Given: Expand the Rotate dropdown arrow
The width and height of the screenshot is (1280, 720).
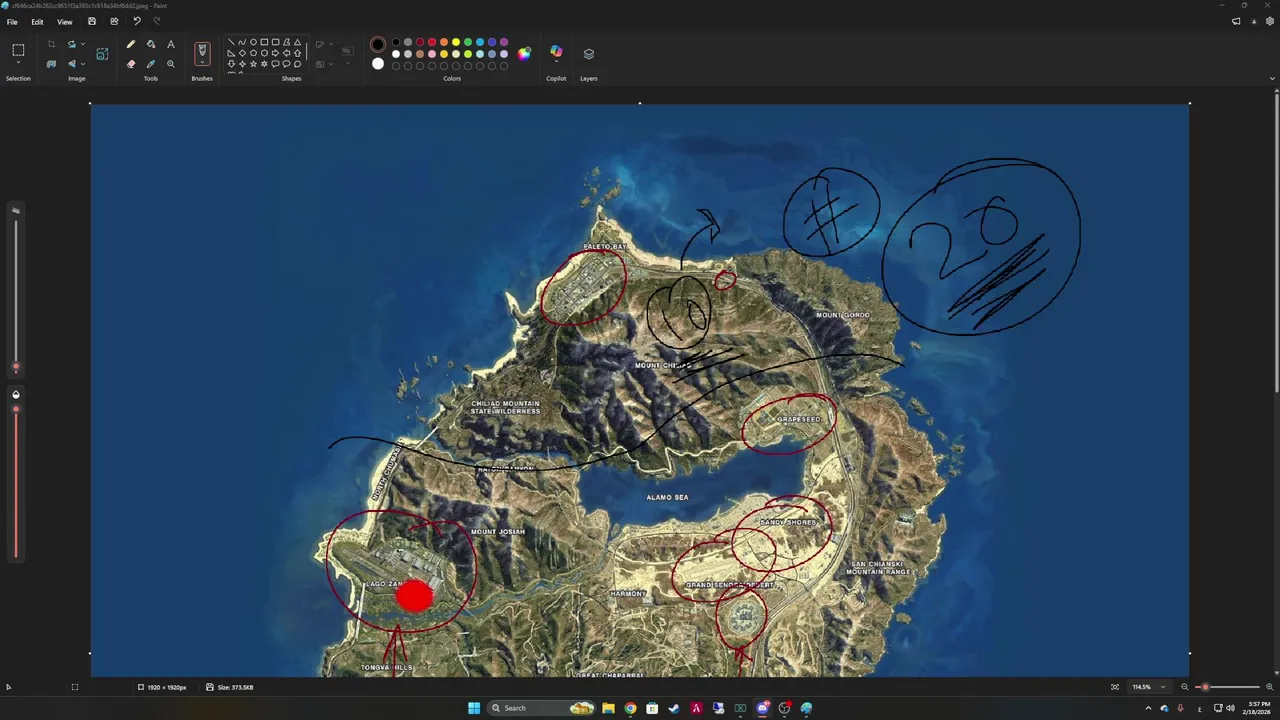Looking at the screenshot, I should pos(82,44).
